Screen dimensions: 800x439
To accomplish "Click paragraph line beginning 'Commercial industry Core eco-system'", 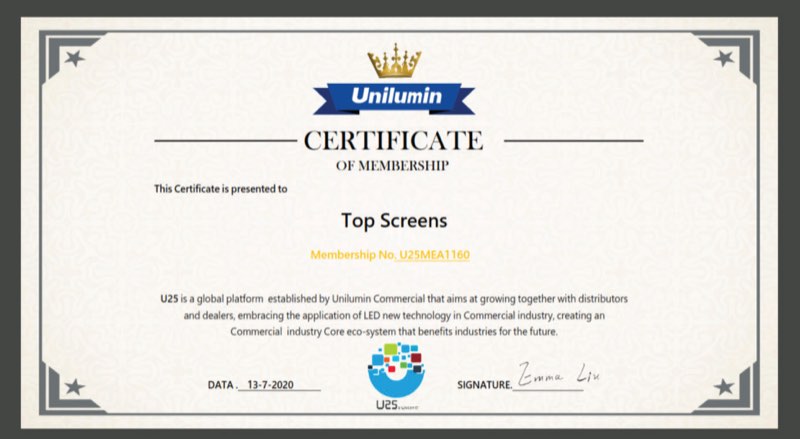I will 394,332.
